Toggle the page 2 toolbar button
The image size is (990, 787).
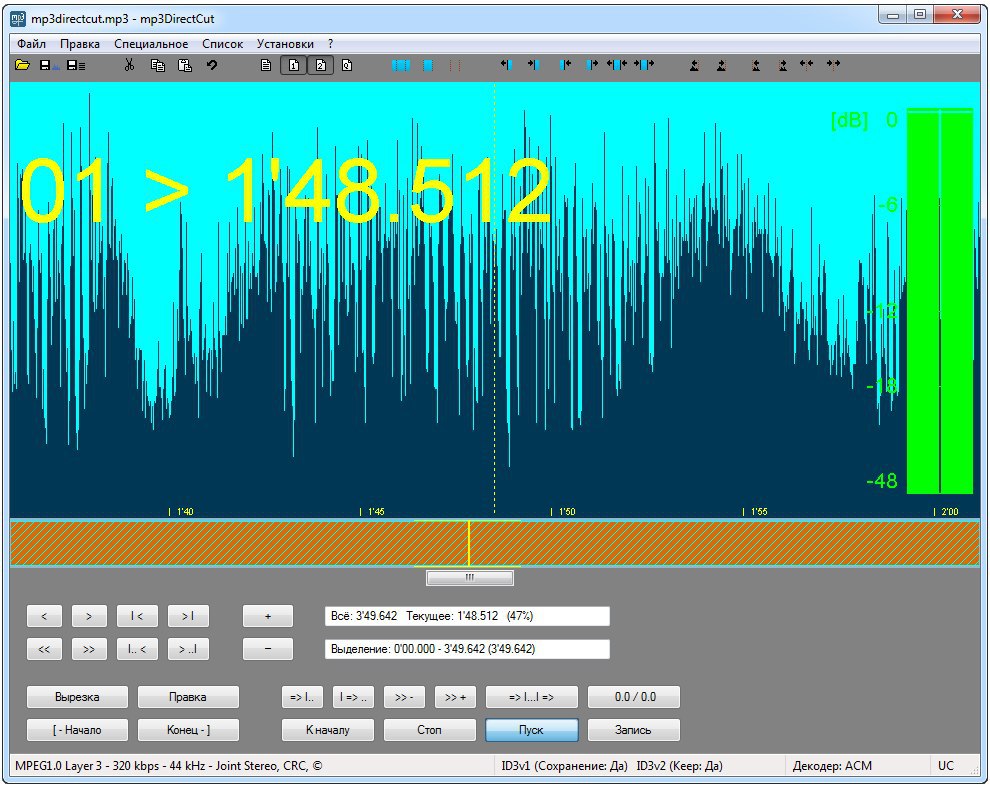click(320, 65)
